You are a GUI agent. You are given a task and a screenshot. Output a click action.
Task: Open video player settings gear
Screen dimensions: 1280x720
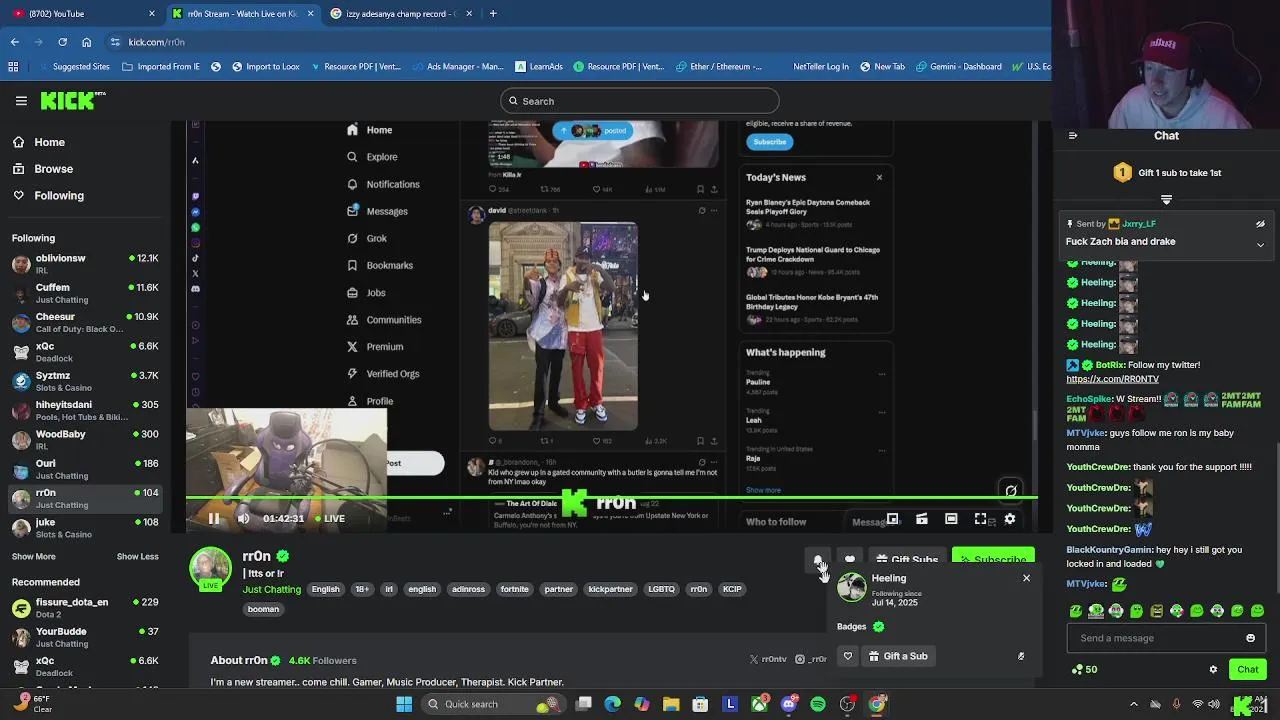pos(1010,519)
